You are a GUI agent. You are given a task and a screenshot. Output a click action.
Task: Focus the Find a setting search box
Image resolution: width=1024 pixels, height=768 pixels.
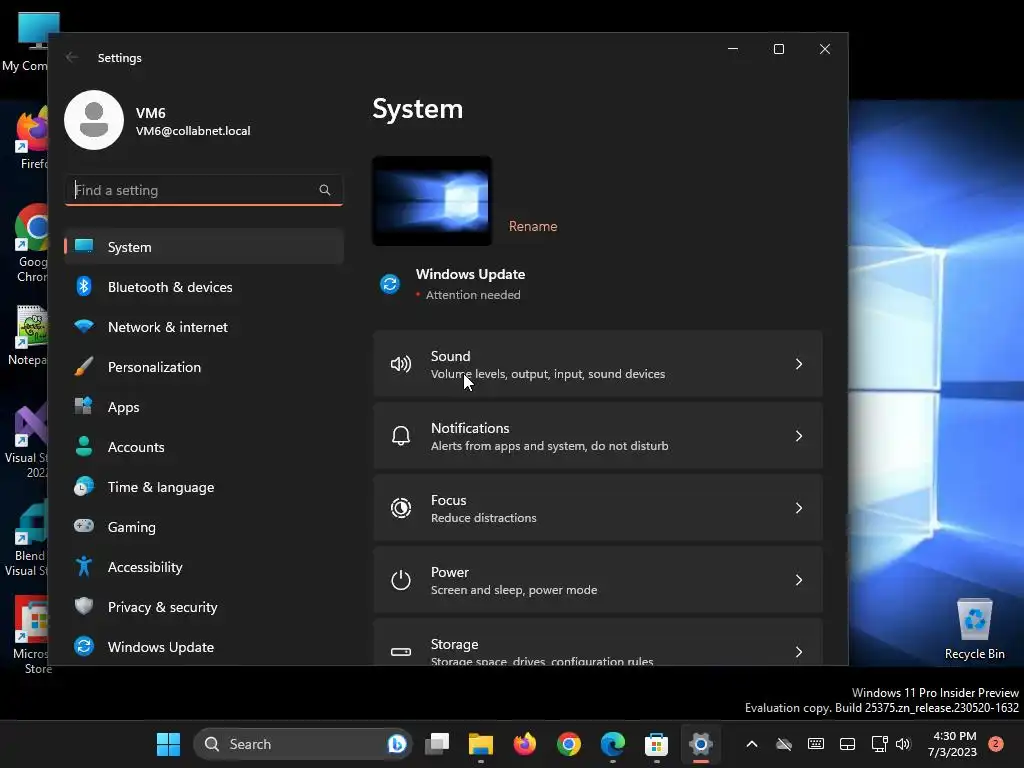click(204, 190)
